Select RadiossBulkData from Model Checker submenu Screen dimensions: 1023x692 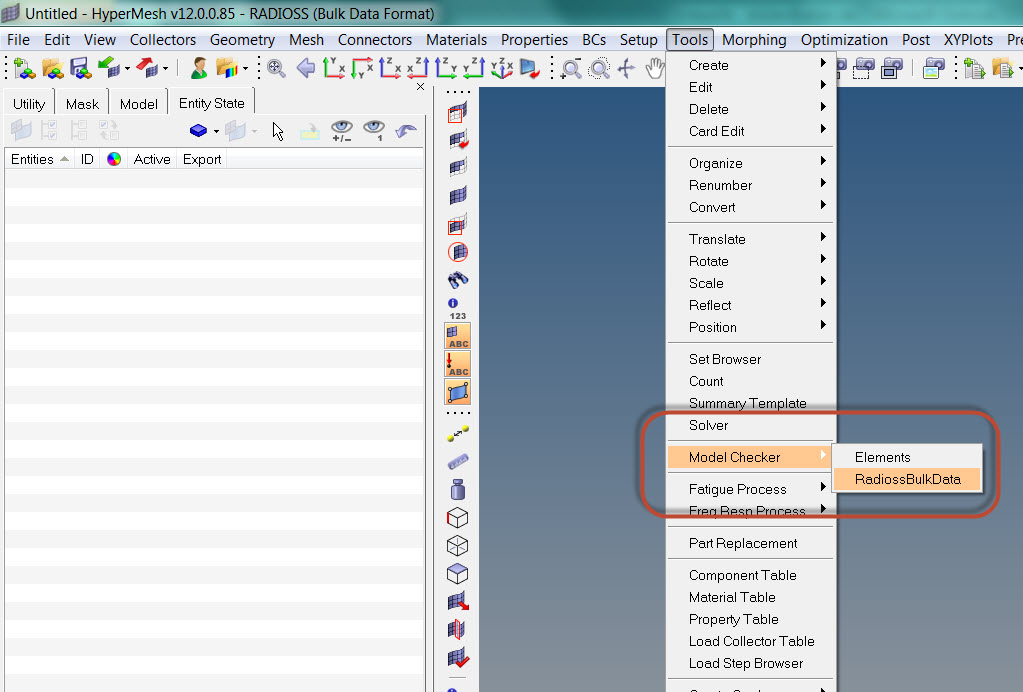(908, 479)
